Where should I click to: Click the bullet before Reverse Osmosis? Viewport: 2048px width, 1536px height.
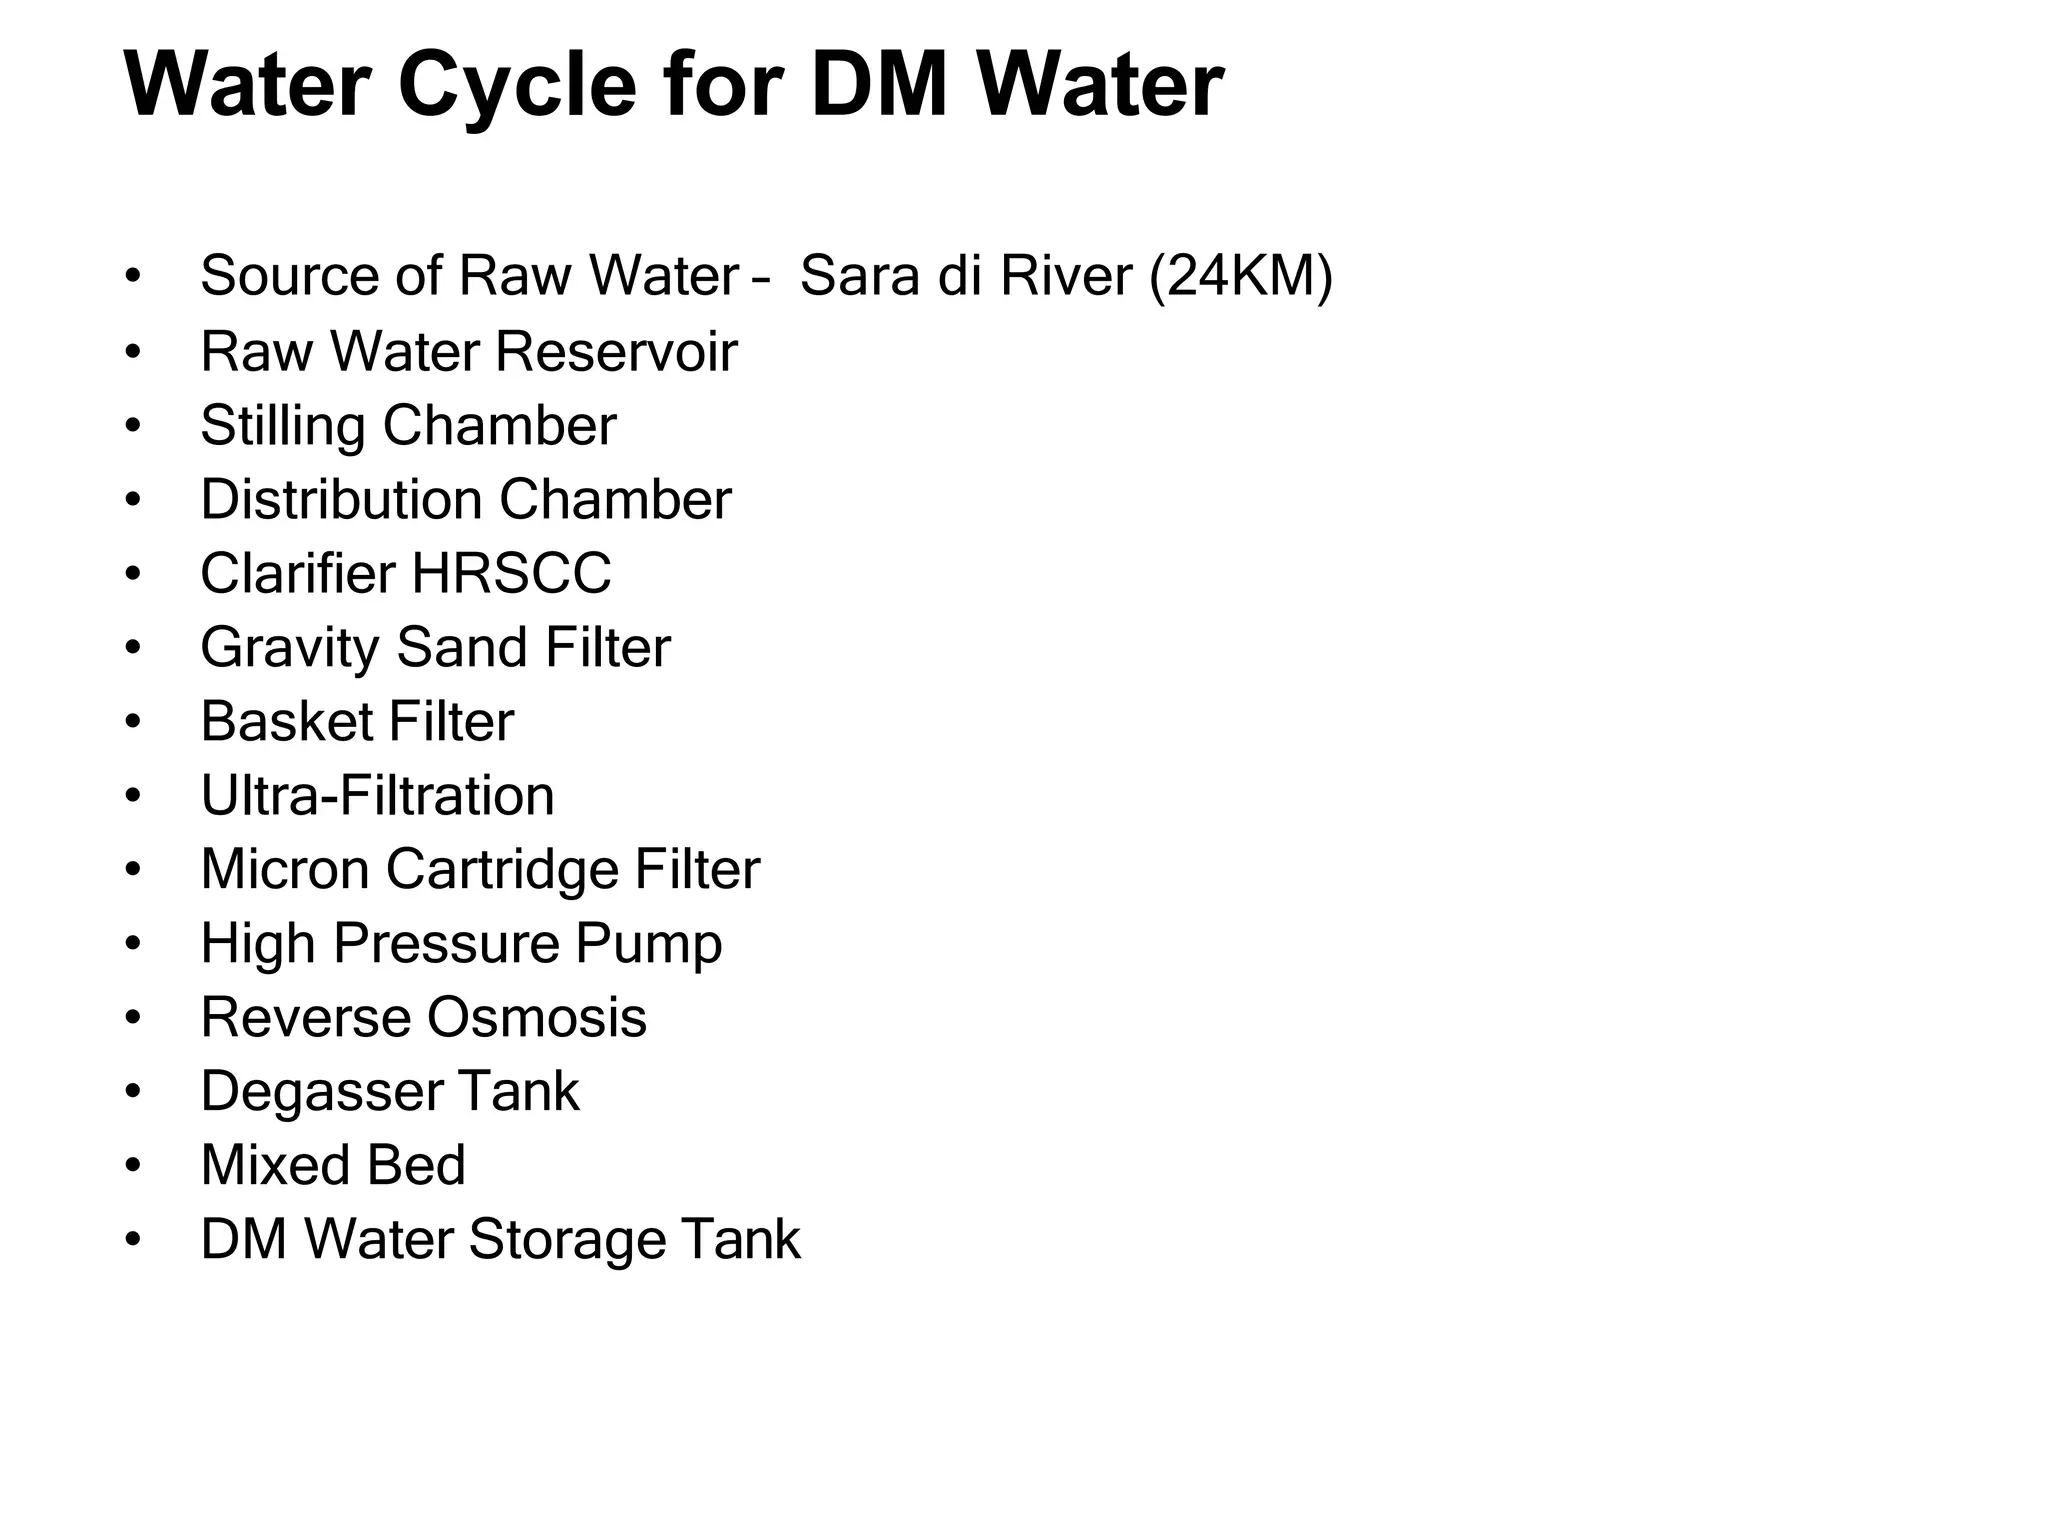click(x=134, y=1019)
